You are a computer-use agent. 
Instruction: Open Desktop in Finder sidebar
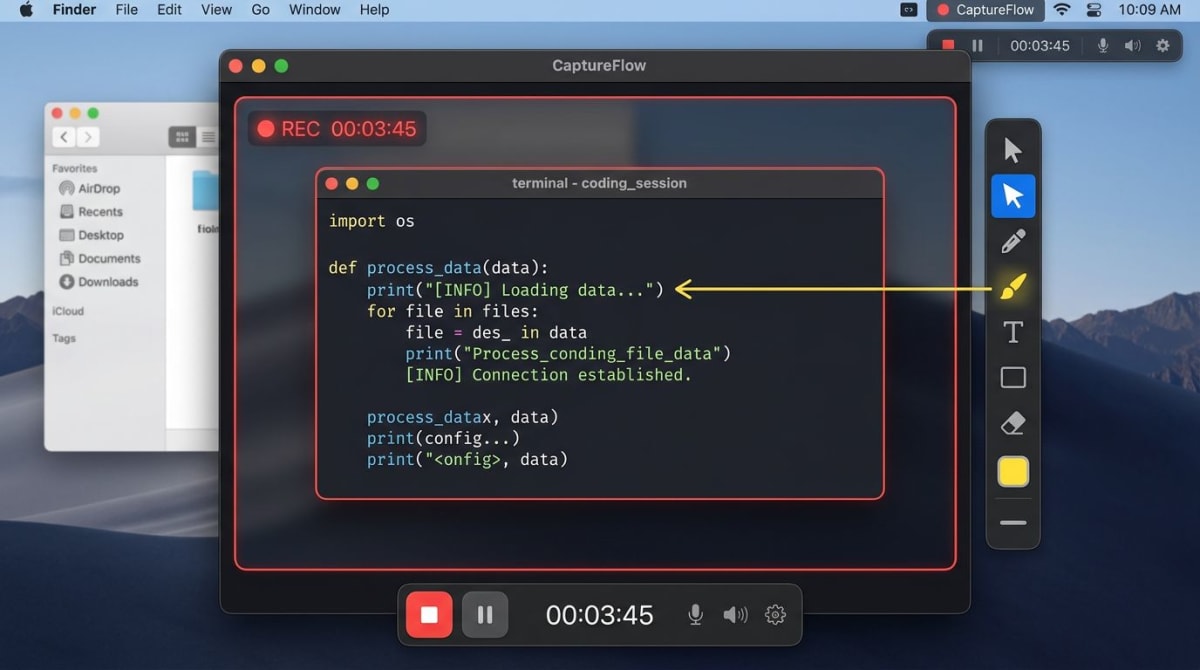[x=92, y=235]
